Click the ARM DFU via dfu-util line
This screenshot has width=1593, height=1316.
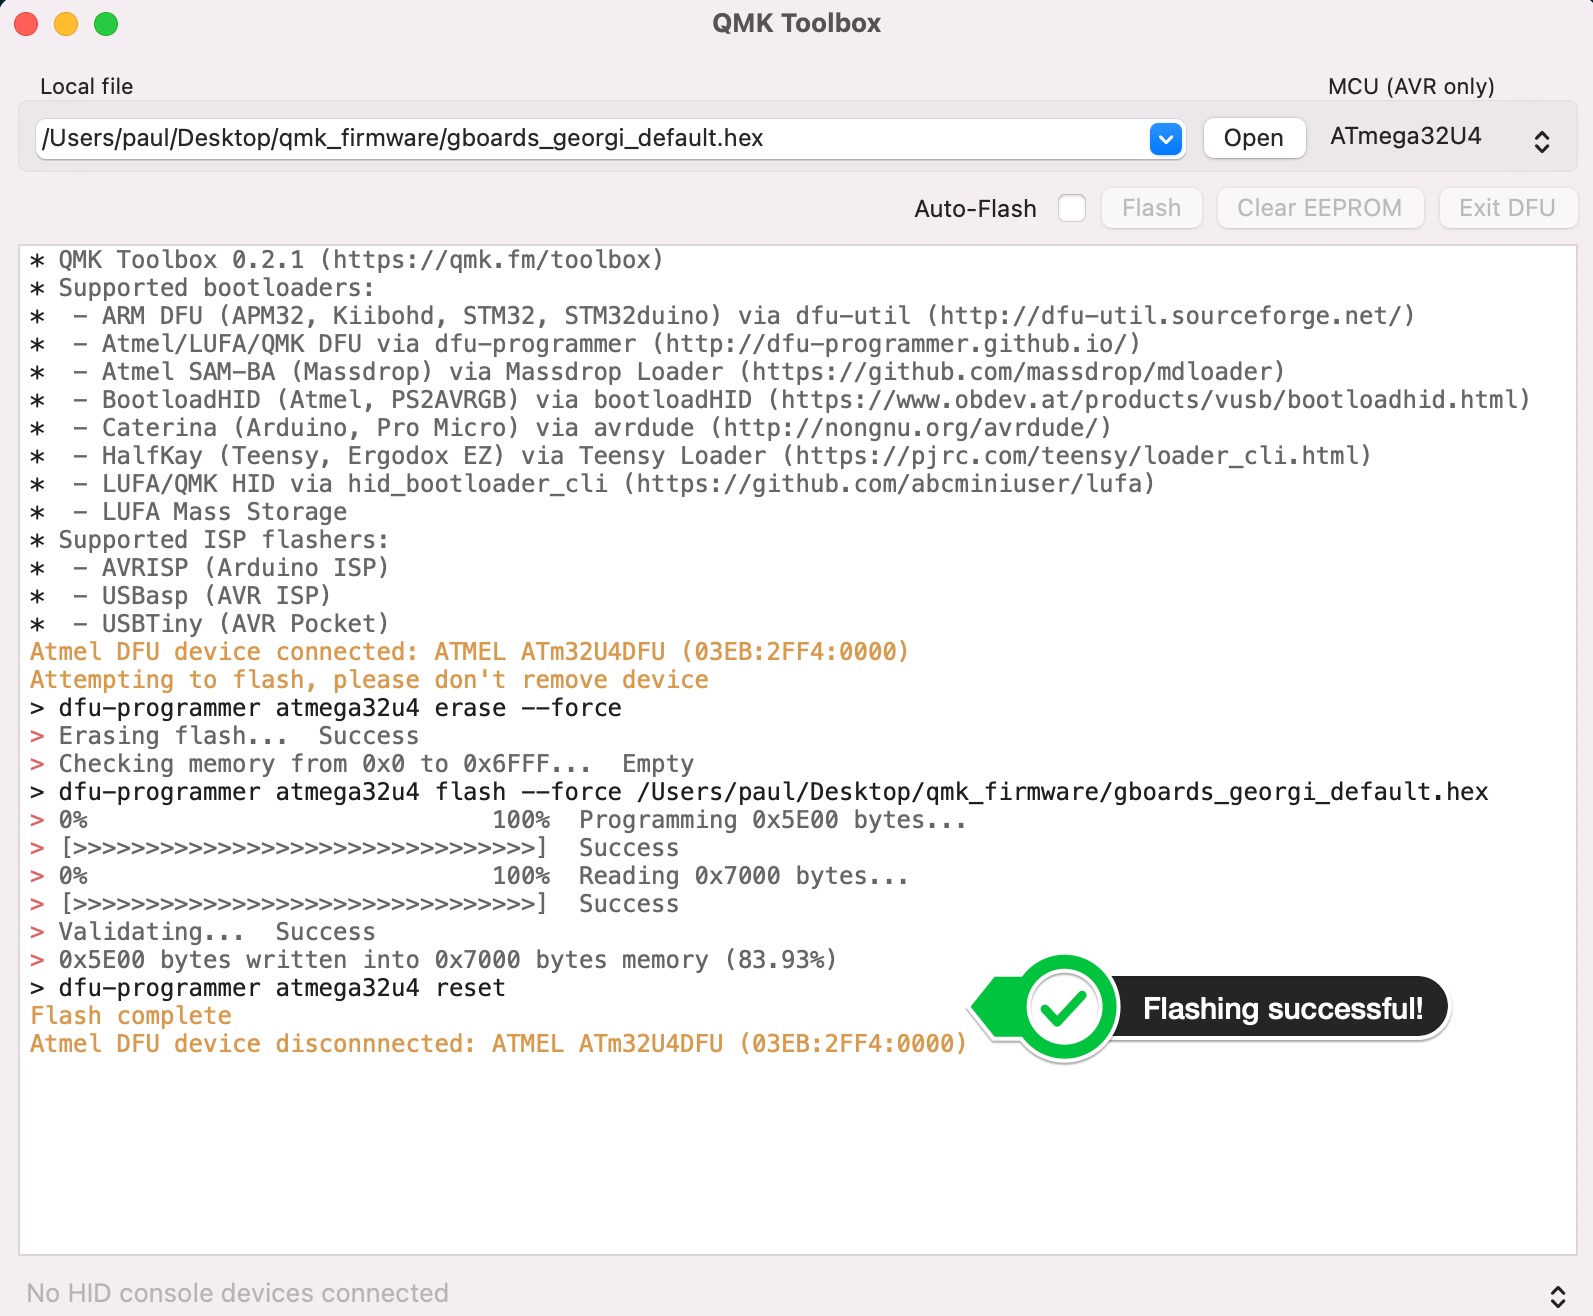click(723, 316)
